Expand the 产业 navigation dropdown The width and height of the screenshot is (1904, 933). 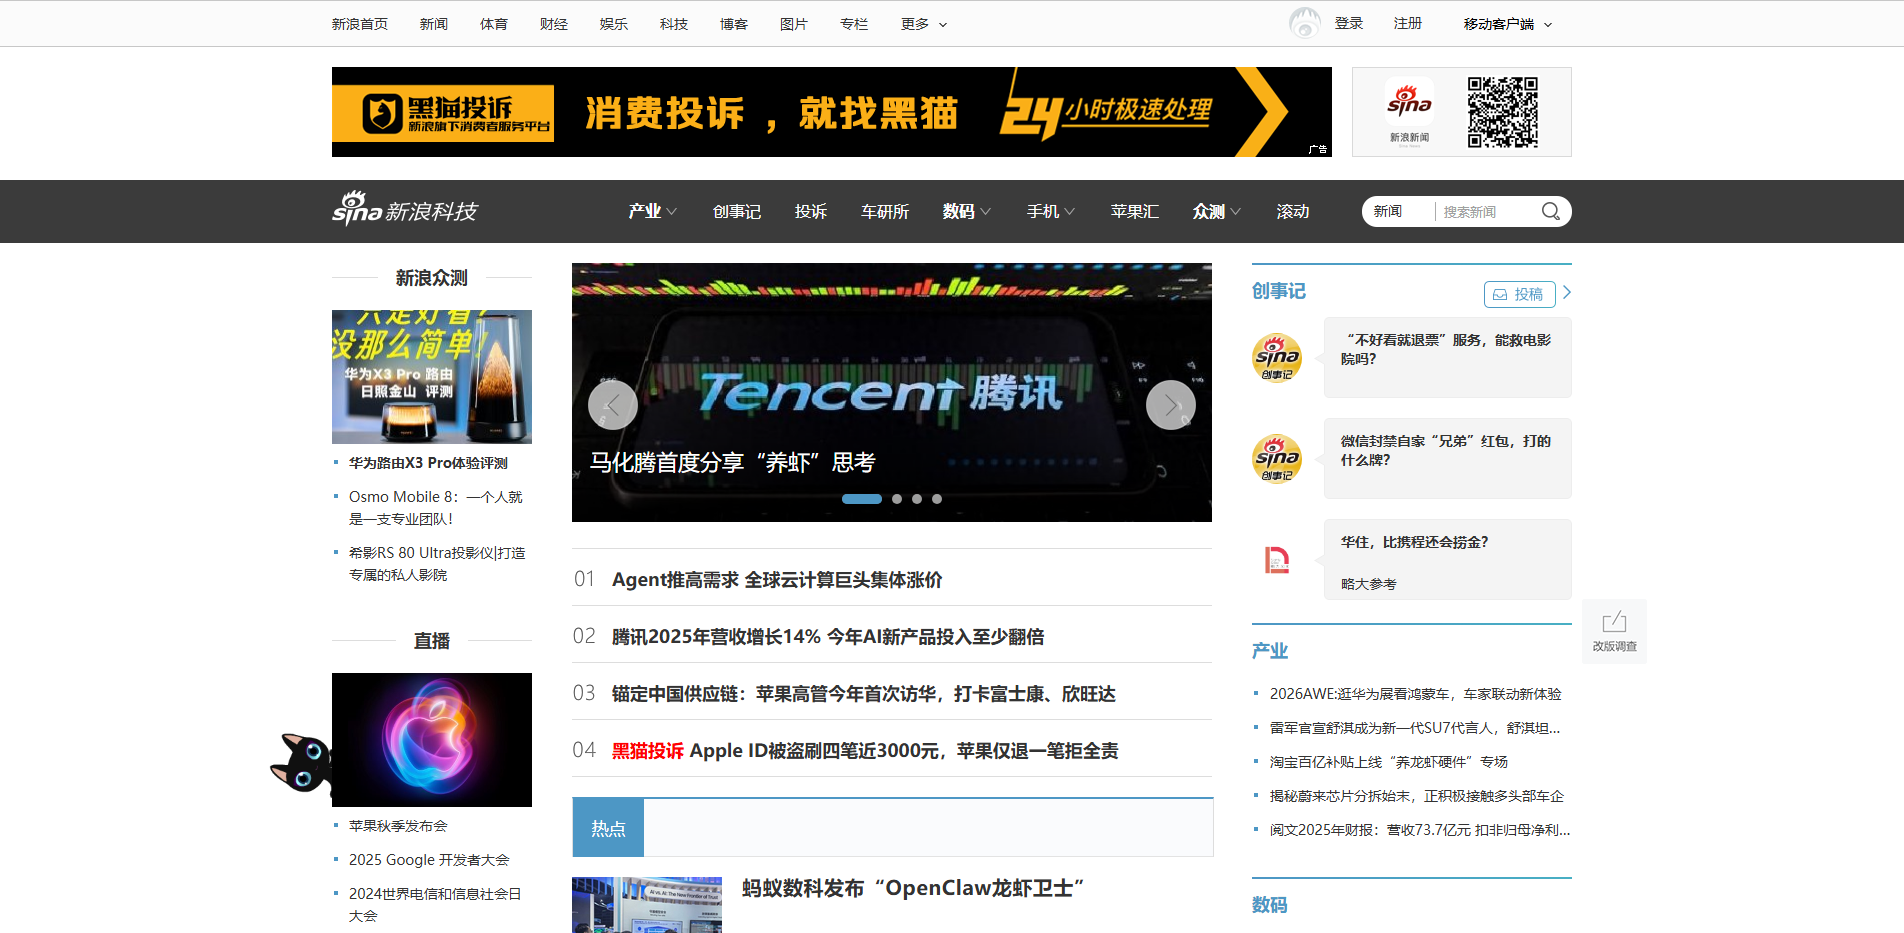652,211
